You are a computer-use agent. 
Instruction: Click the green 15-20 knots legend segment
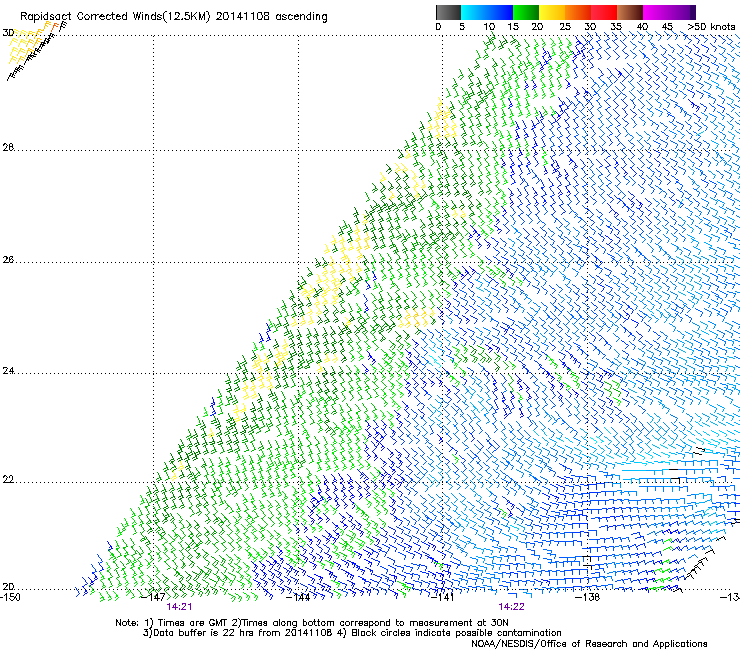526,12
